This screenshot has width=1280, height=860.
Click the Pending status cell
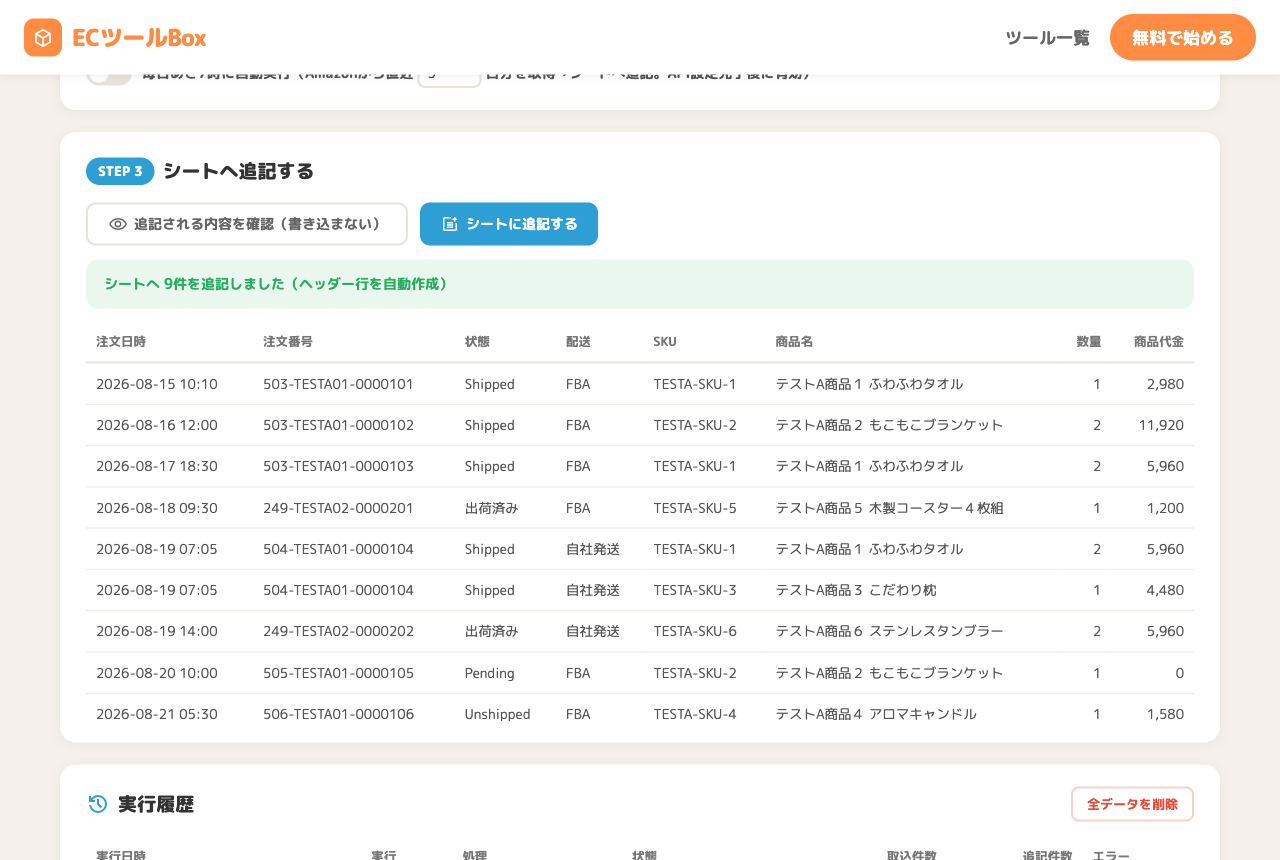tap(490, 673)
